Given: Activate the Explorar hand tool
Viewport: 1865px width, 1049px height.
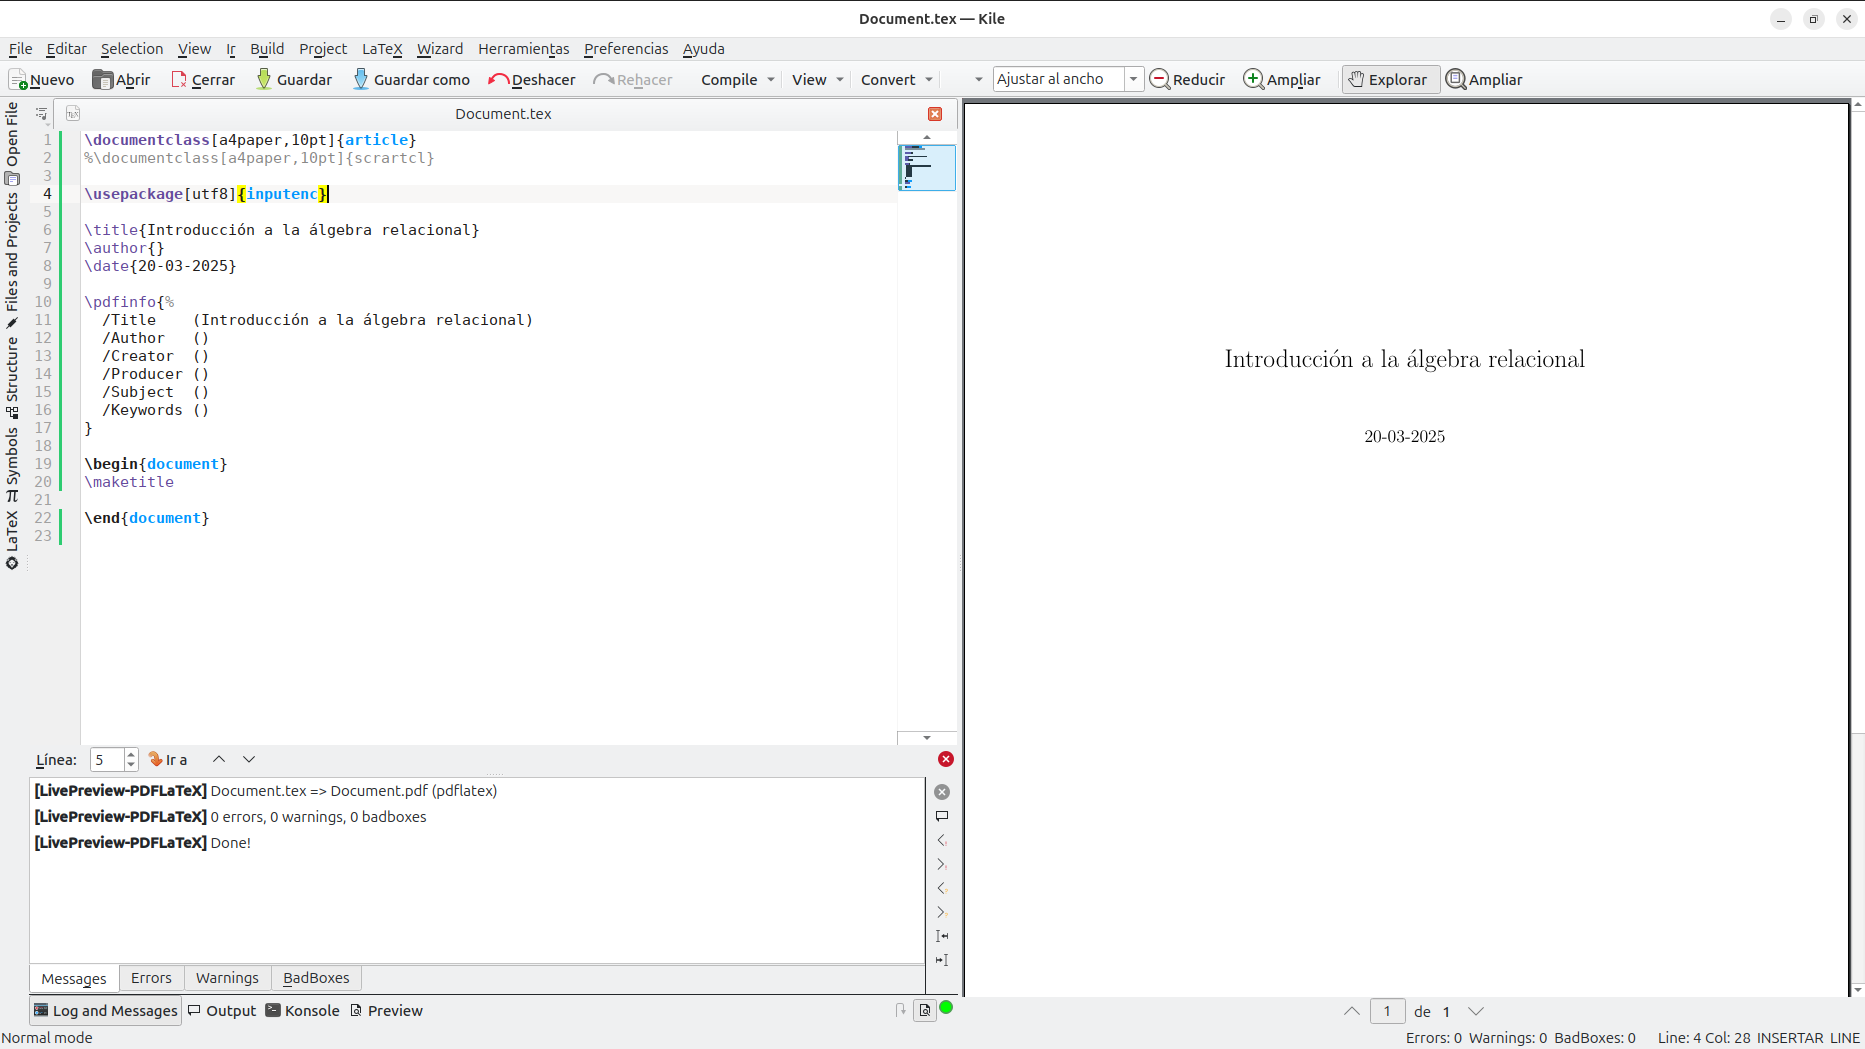Looking at the screenshot, I should (x=1390, y=80).
